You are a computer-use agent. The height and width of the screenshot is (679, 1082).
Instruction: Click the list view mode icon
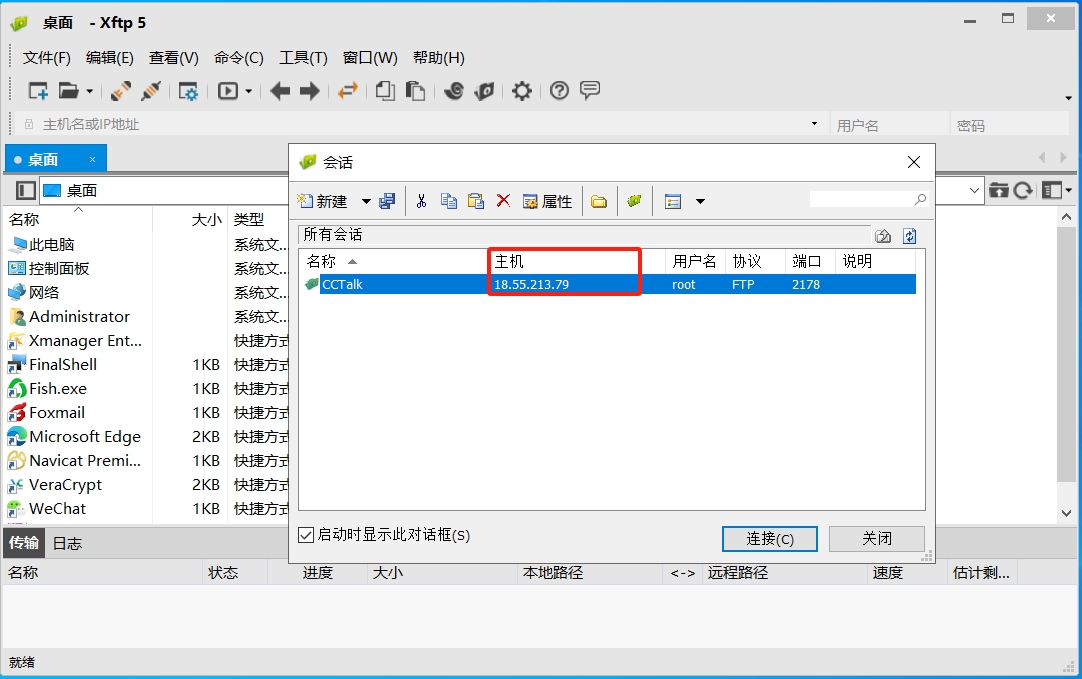click(673, 201)
